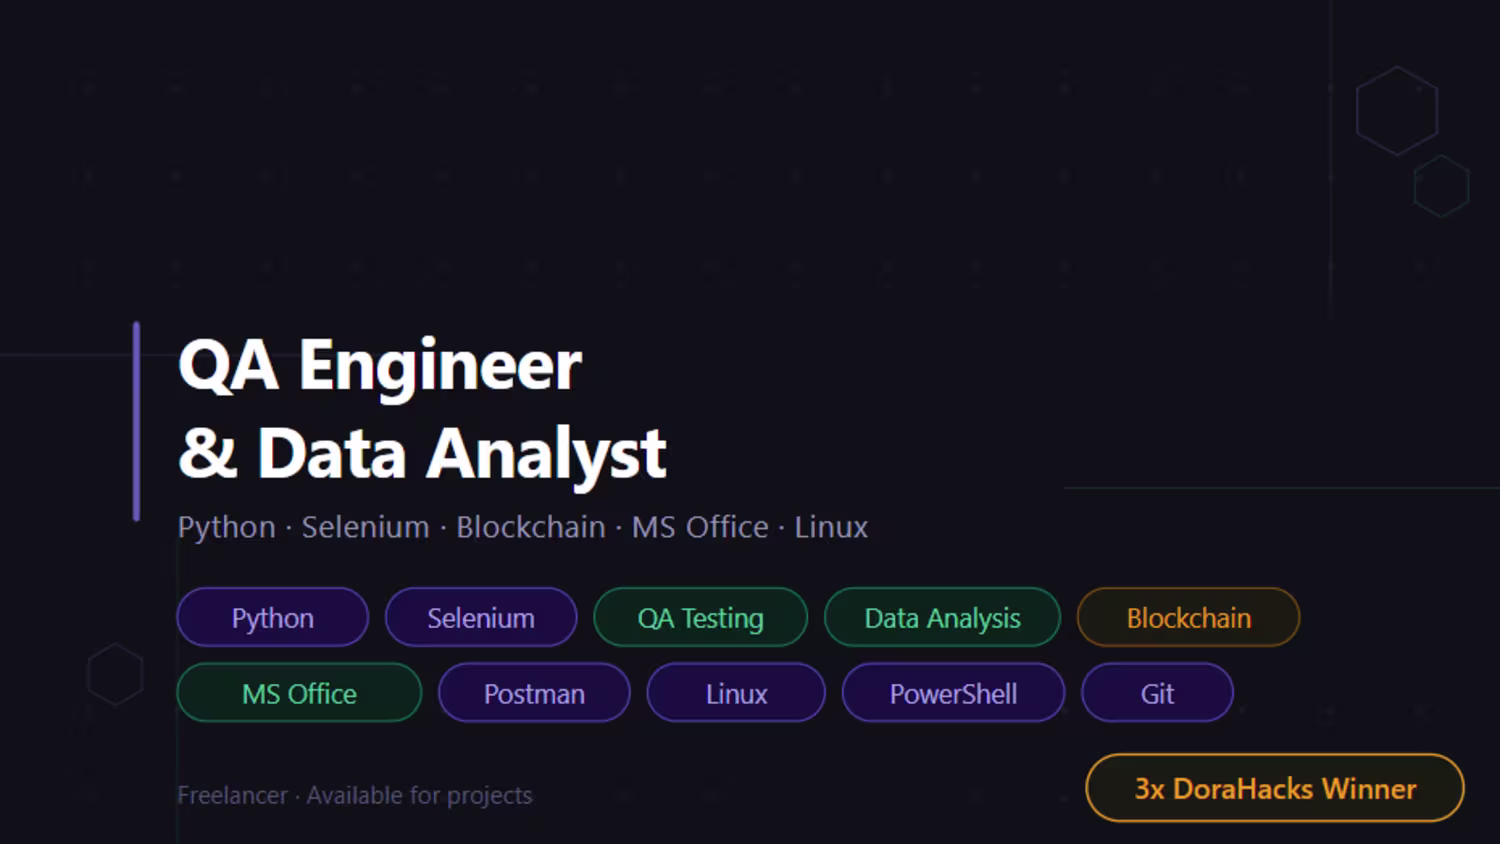Select the Git tag

point(1157,693)
